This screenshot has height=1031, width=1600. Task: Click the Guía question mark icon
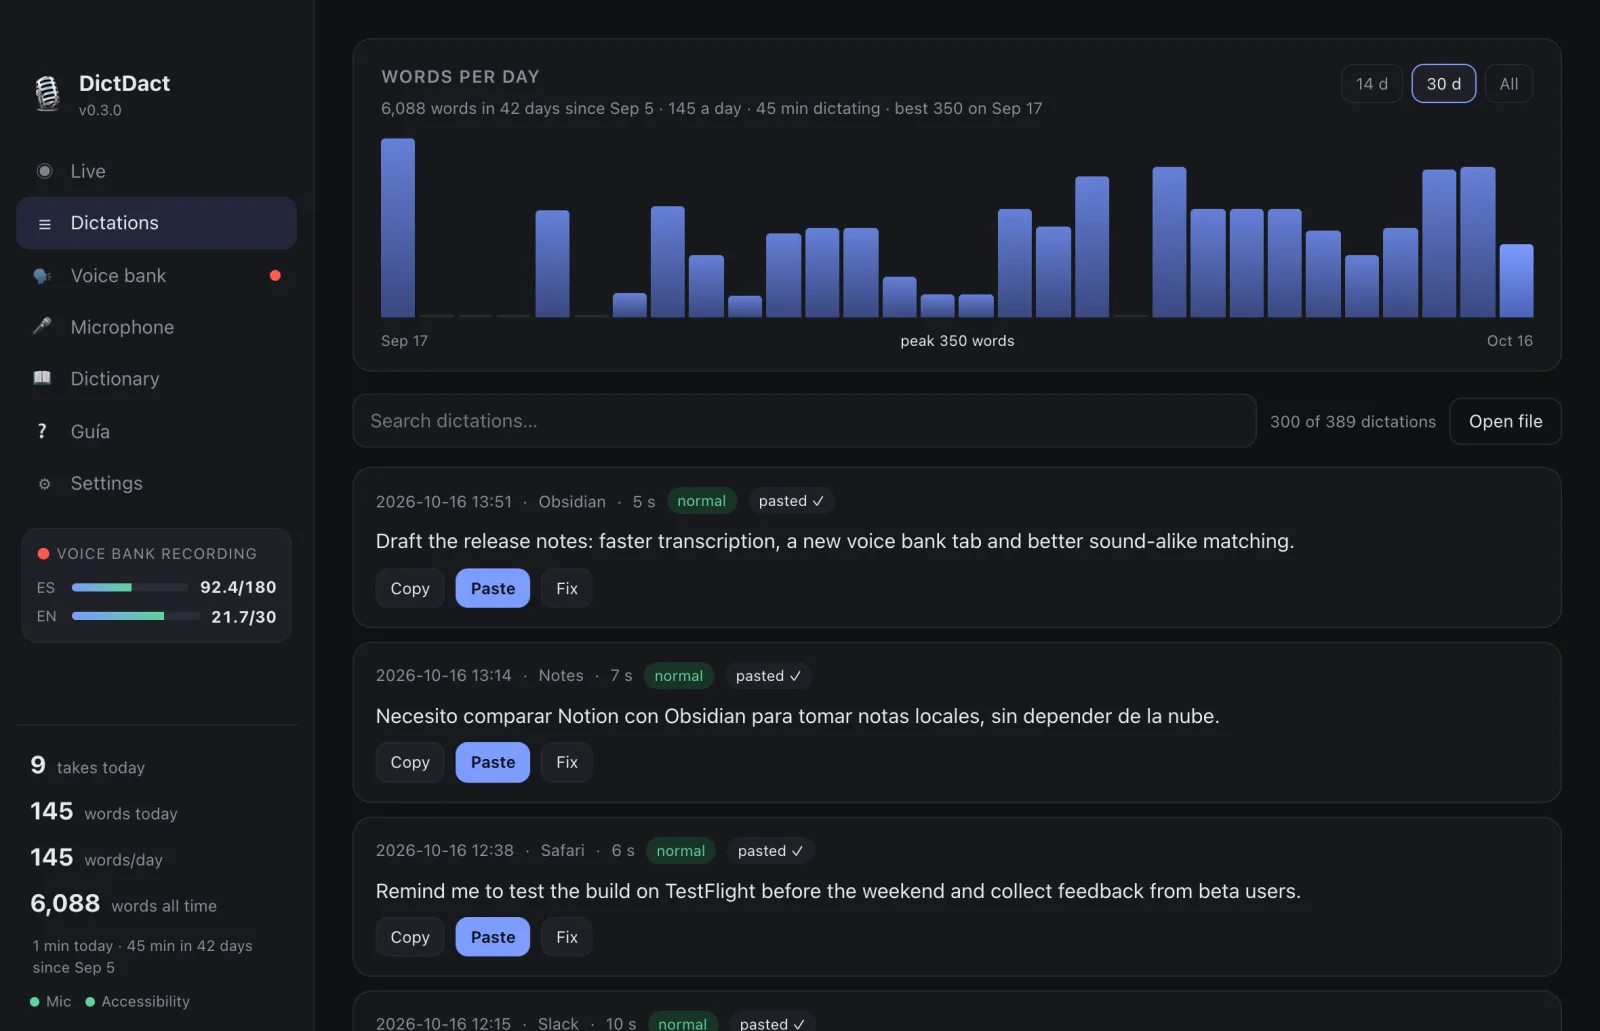42,431
